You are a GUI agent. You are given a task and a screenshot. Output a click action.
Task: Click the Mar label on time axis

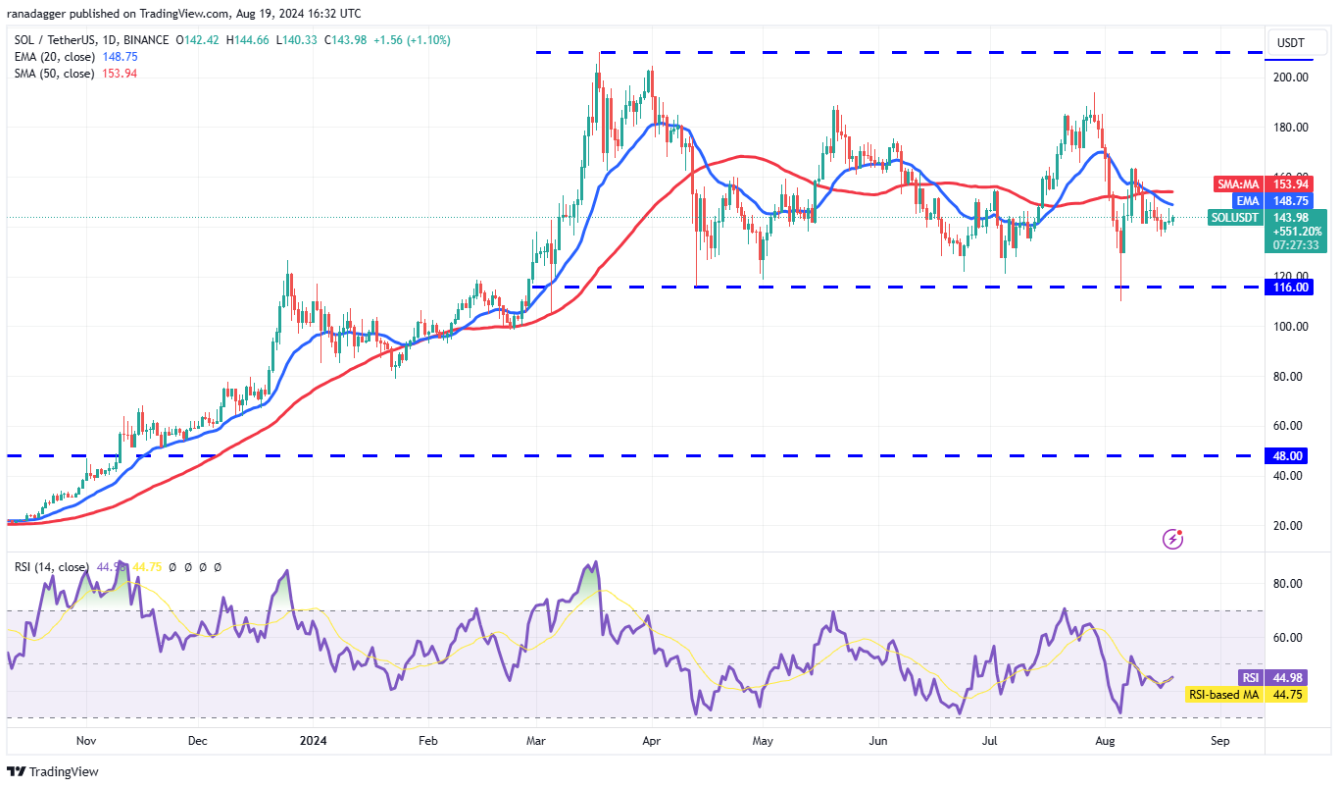point(537,741)
